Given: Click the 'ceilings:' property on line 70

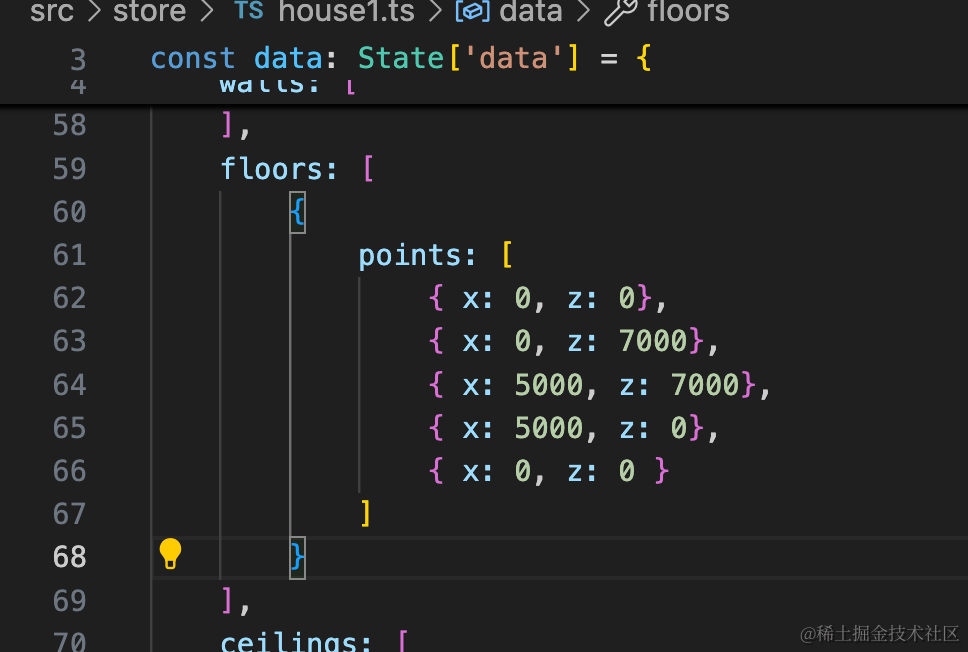Looking at the screenshot, I should 296,642.
